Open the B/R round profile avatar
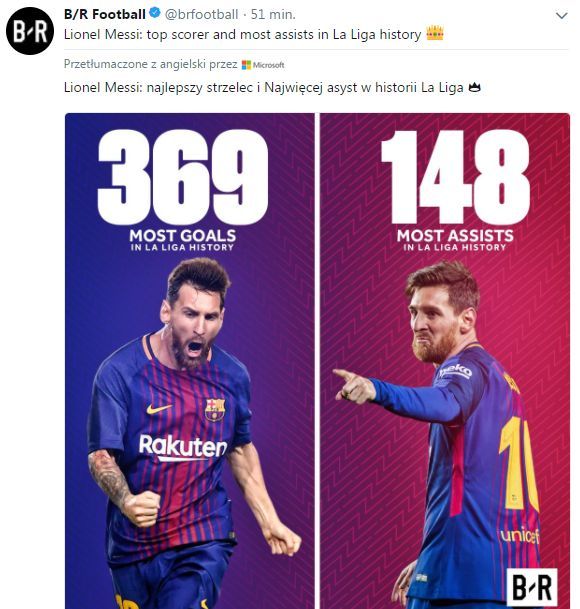580x609 pixels. (x=30, y=31)
